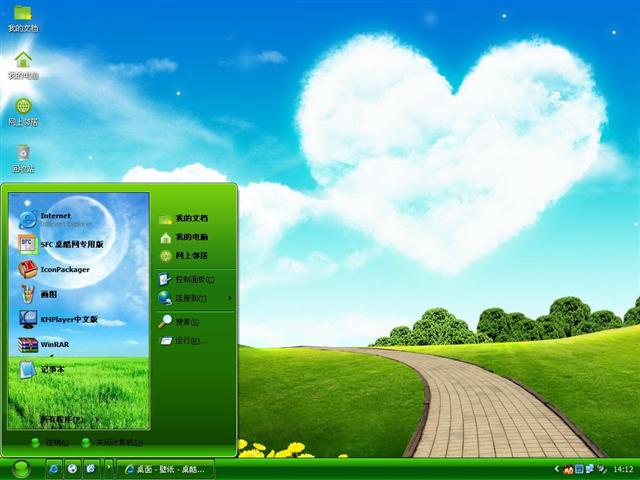Click the 14:12 taskbar clock
640x480 pixels.
pos(623,470)
